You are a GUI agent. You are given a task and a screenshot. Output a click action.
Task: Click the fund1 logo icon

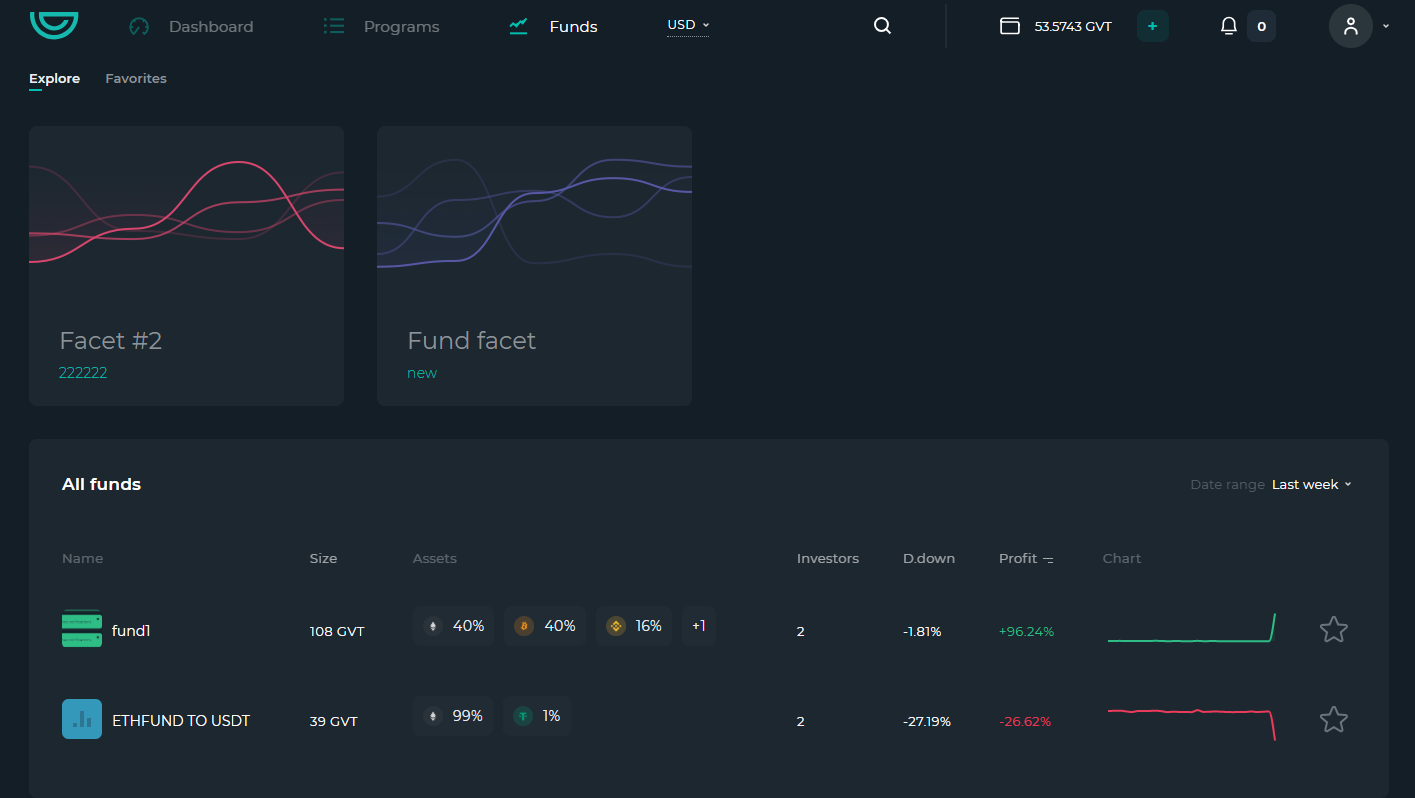(x=82, y=629)
